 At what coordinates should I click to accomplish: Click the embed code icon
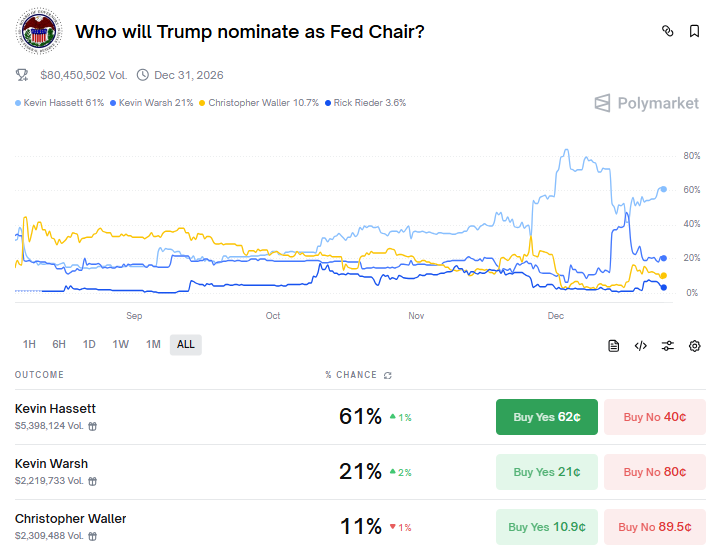641,346
